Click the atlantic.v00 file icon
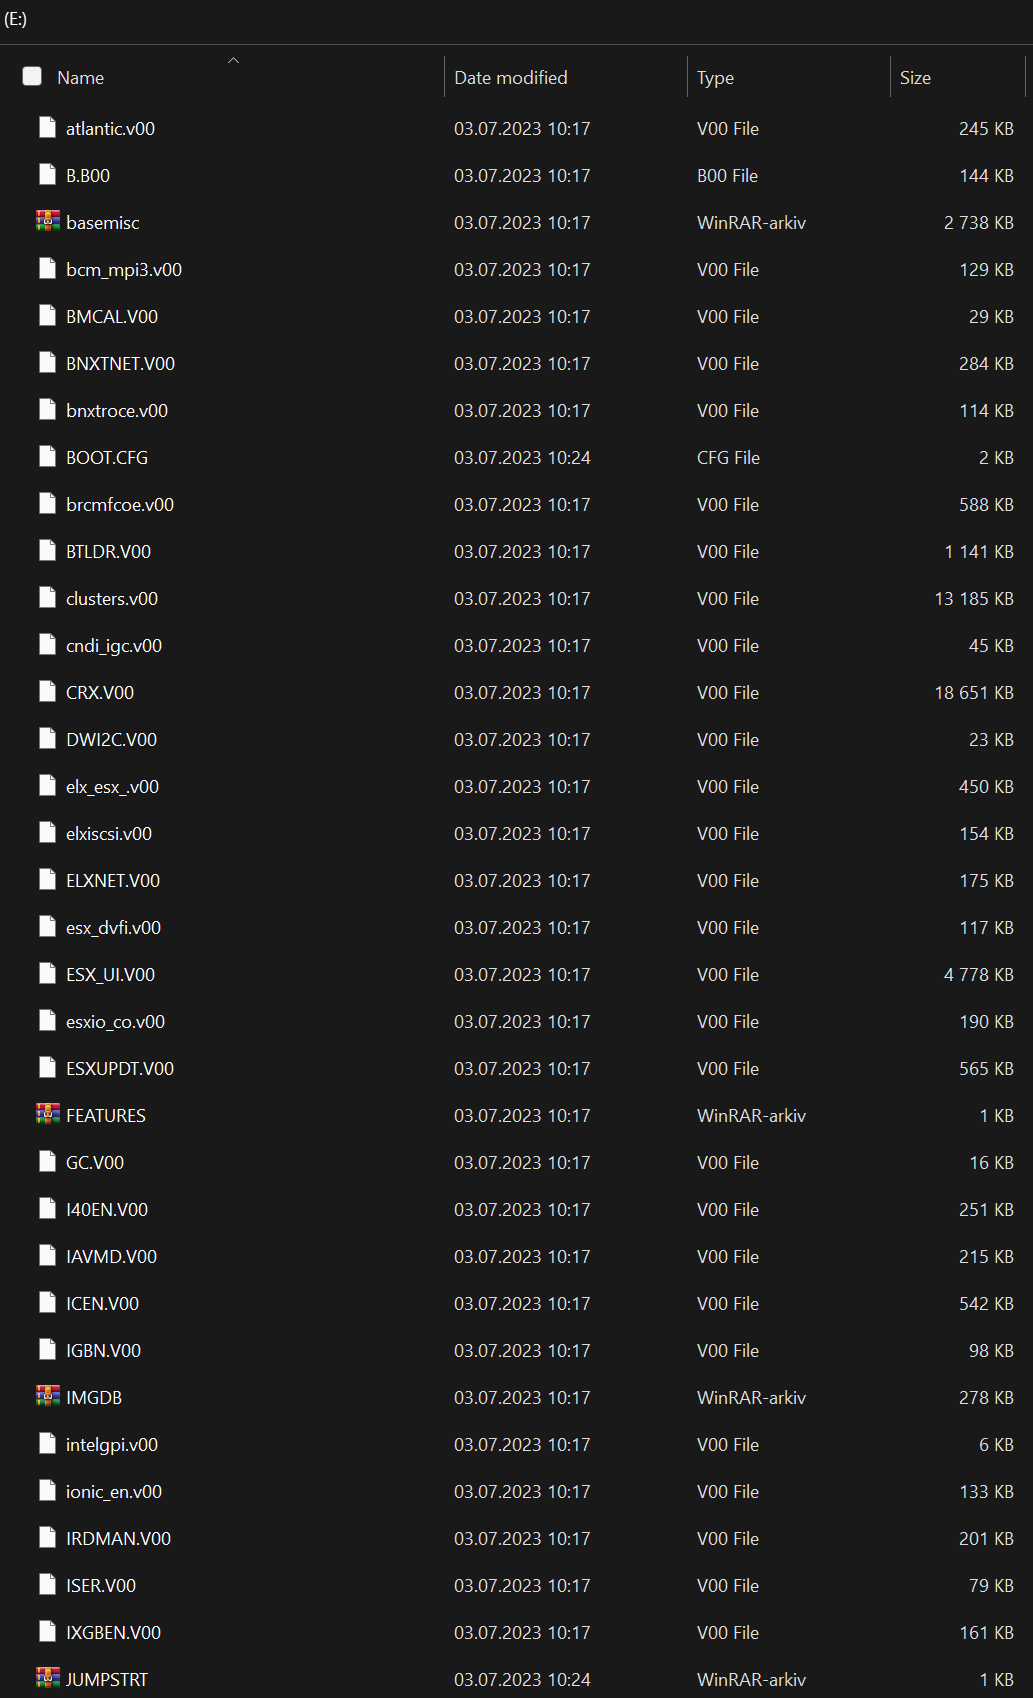Image resolution: width=1033 pixels, height=1698 pixels. 46,128
